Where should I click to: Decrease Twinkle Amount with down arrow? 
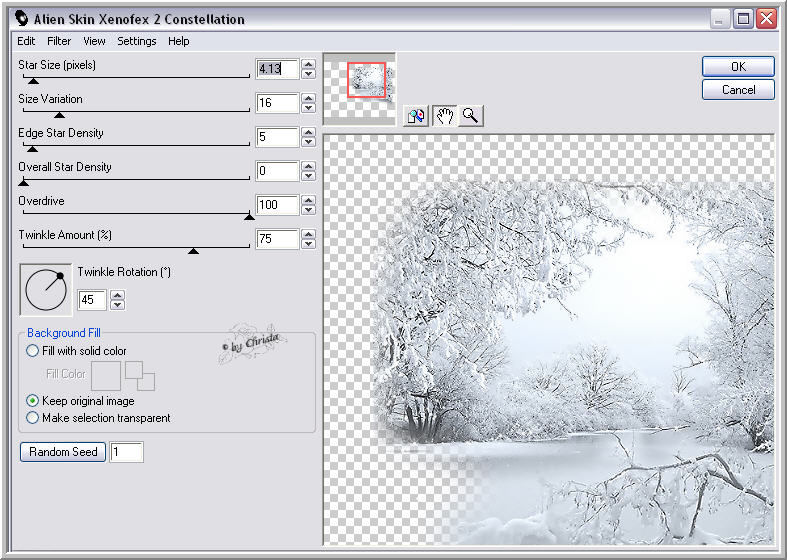point(309,244)
